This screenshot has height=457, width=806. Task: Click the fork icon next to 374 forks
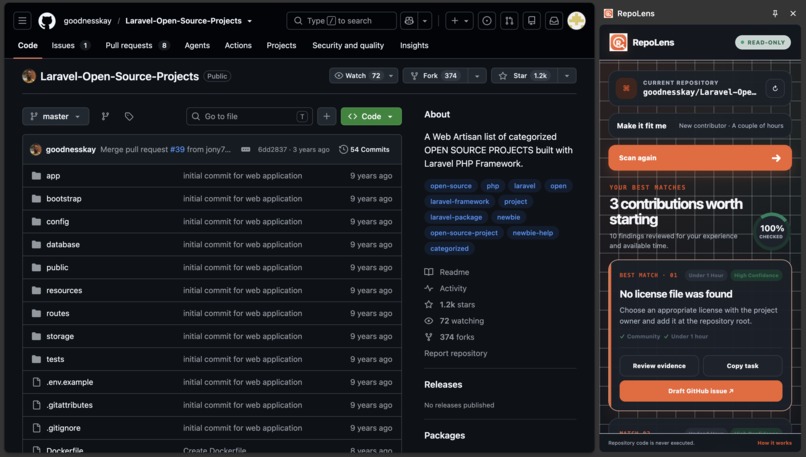coord(429,337)
